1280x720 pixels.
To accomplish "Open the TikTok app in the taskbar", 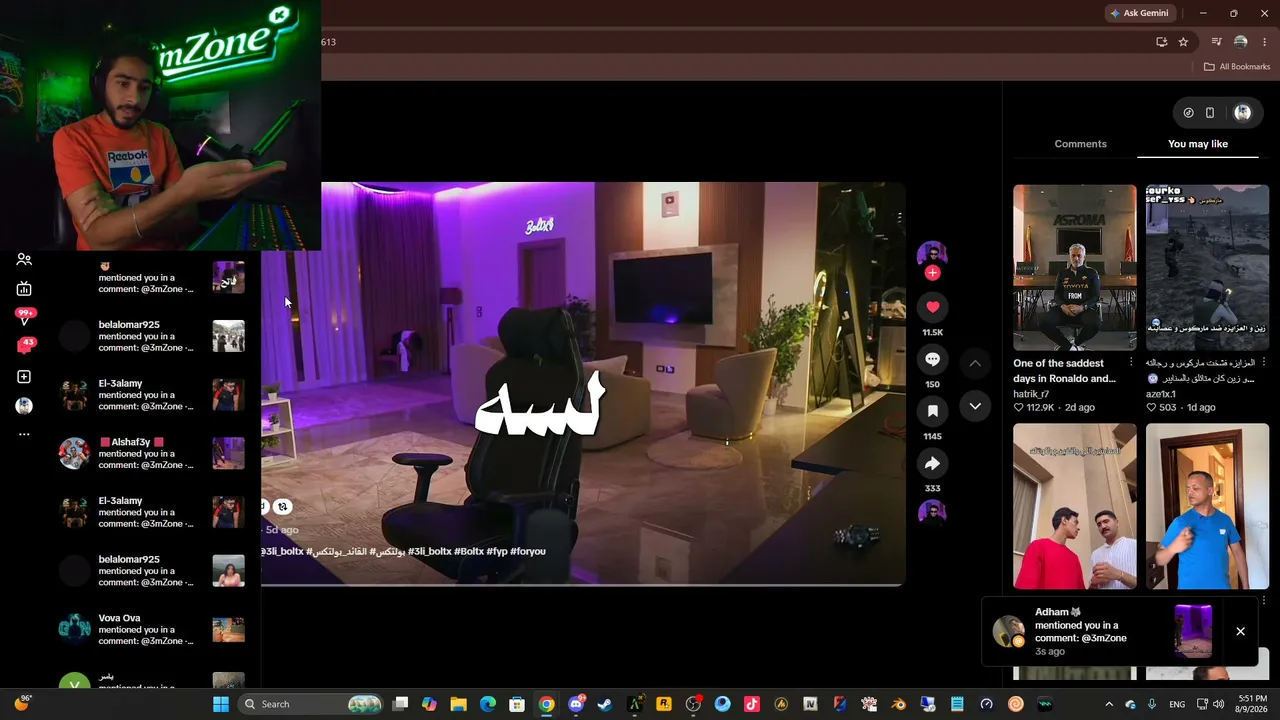I will [752, 704].
